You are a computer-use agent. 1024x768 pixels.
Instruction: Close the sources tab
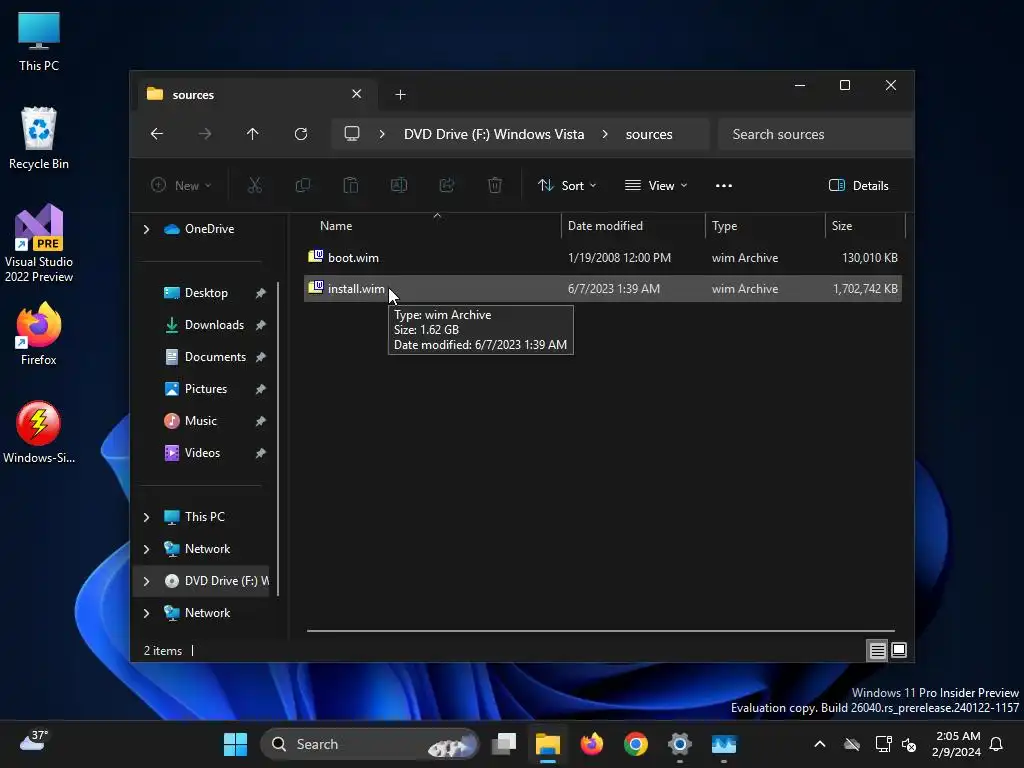click(x=357, y=94)
